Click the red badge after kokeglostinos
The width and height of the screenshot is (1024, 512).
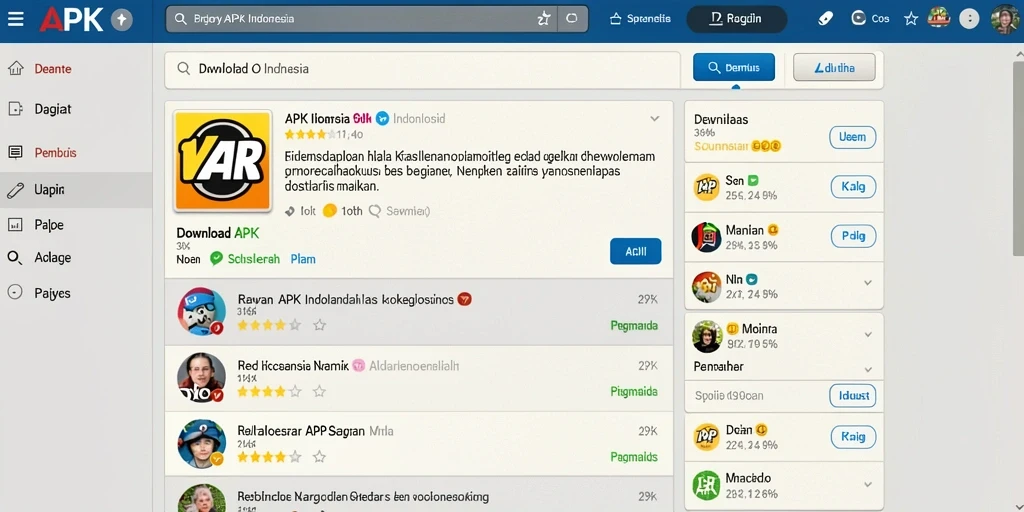(464, 299)
